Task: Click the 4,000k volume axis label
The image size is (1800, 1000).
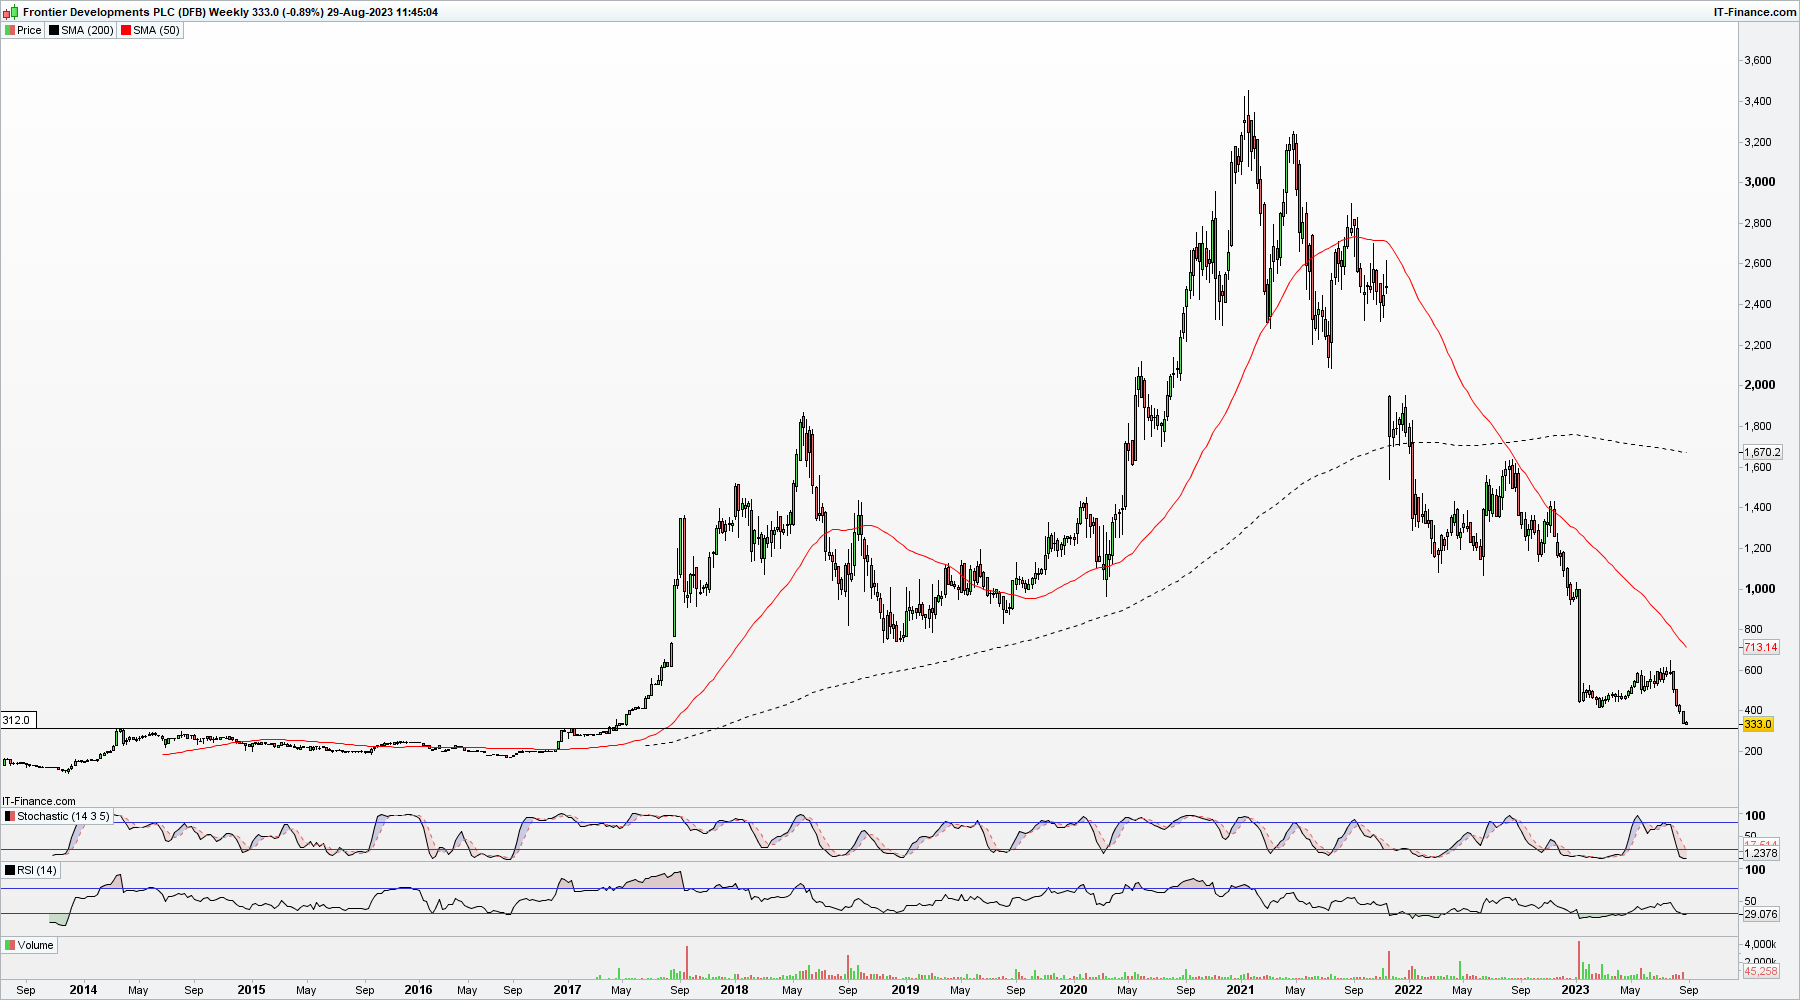Action: [1760, 944]
